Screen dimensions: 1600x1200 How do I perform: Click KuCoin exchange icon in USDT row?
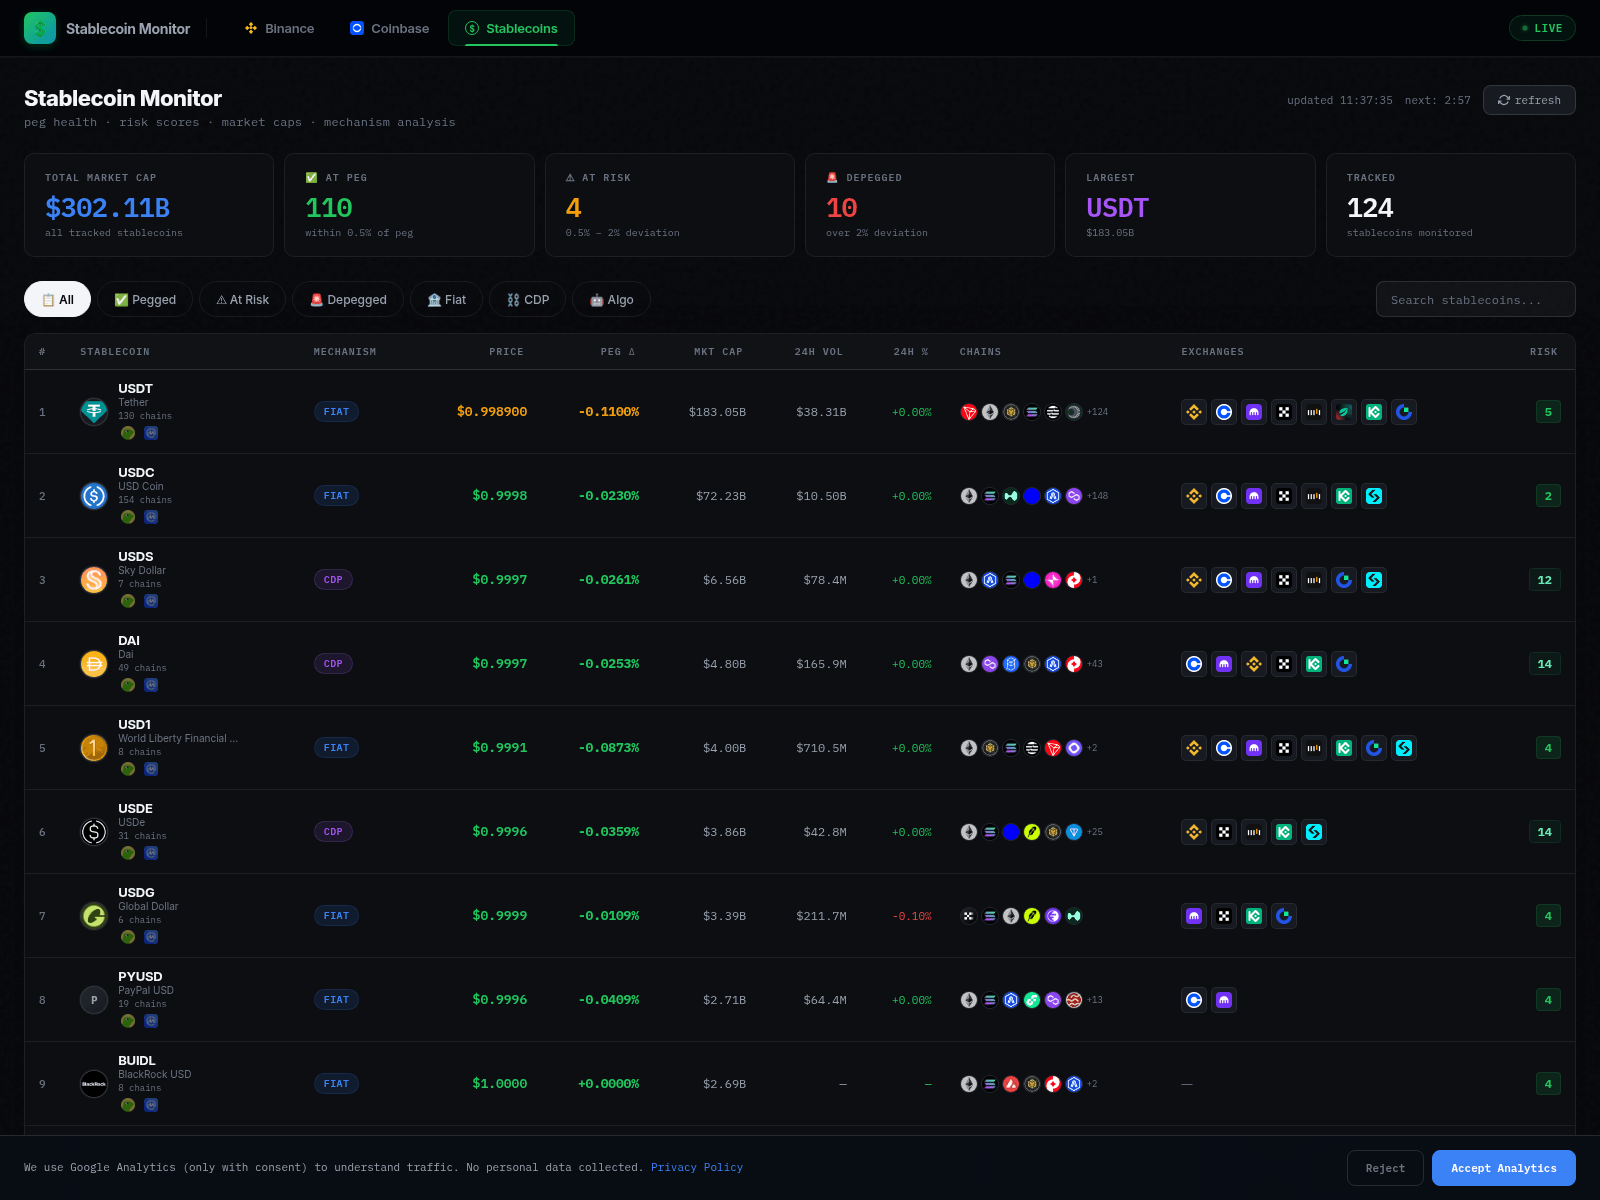(x=1374, y=412)
